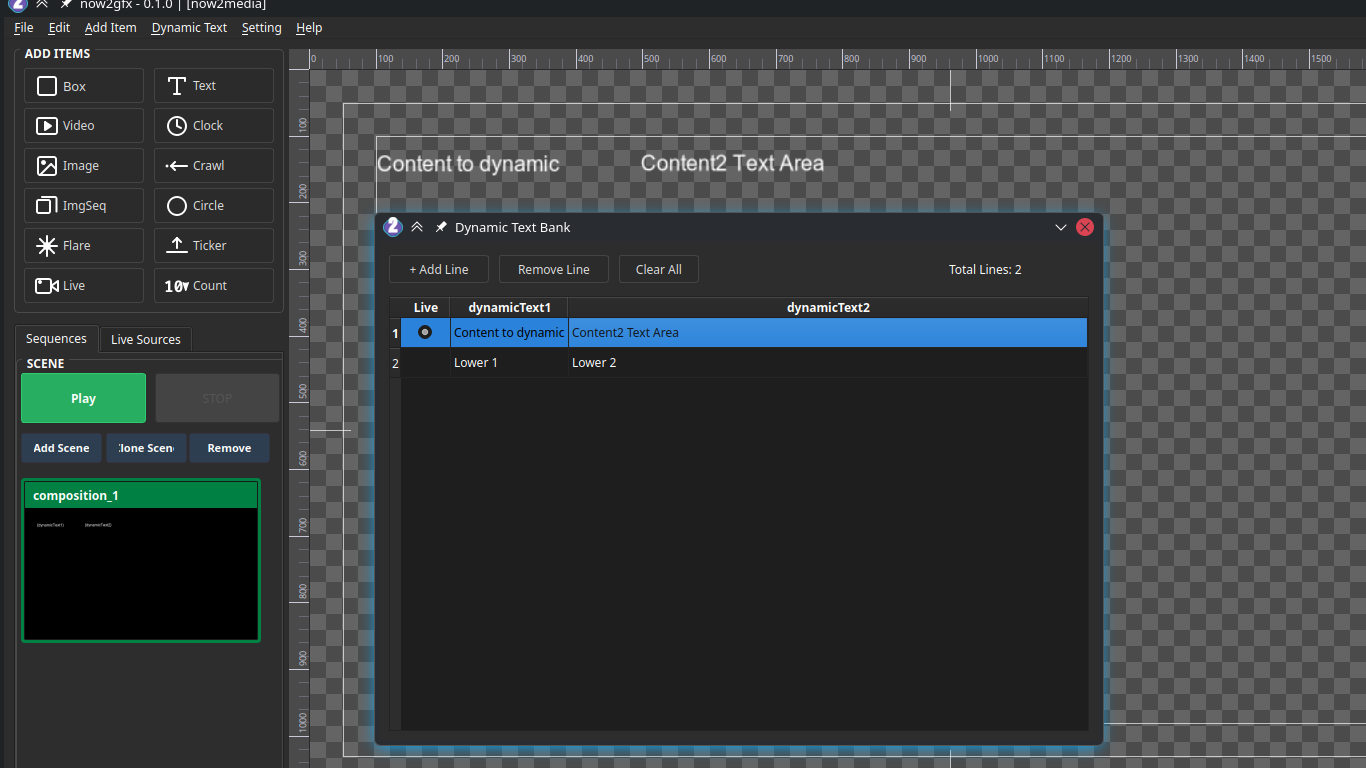Add a Ticker item

214,246
